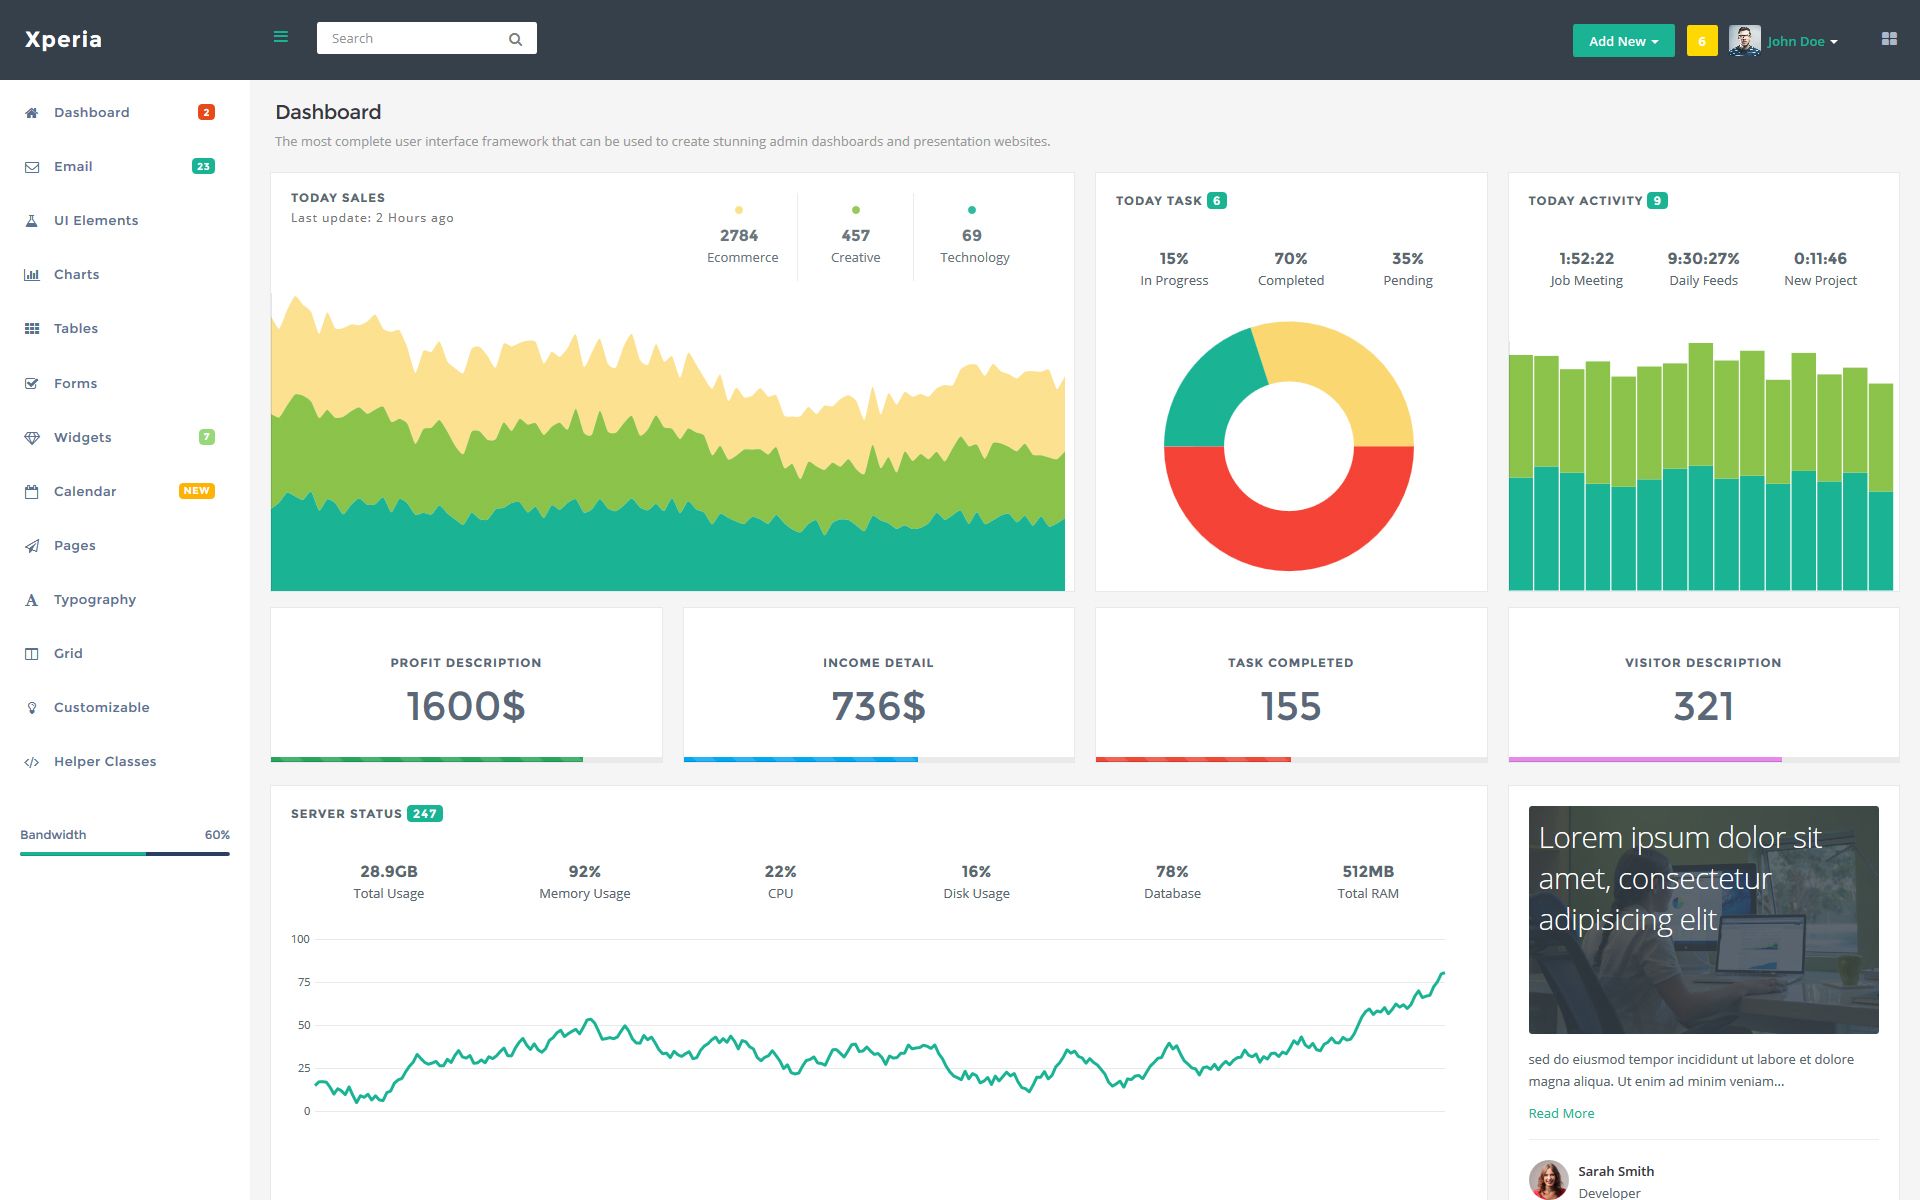The width and height of the screenshot is (1920, 1200).
Task: Select Typography in the sidebar
Action: pyautogui.click(x=95, y=600)
